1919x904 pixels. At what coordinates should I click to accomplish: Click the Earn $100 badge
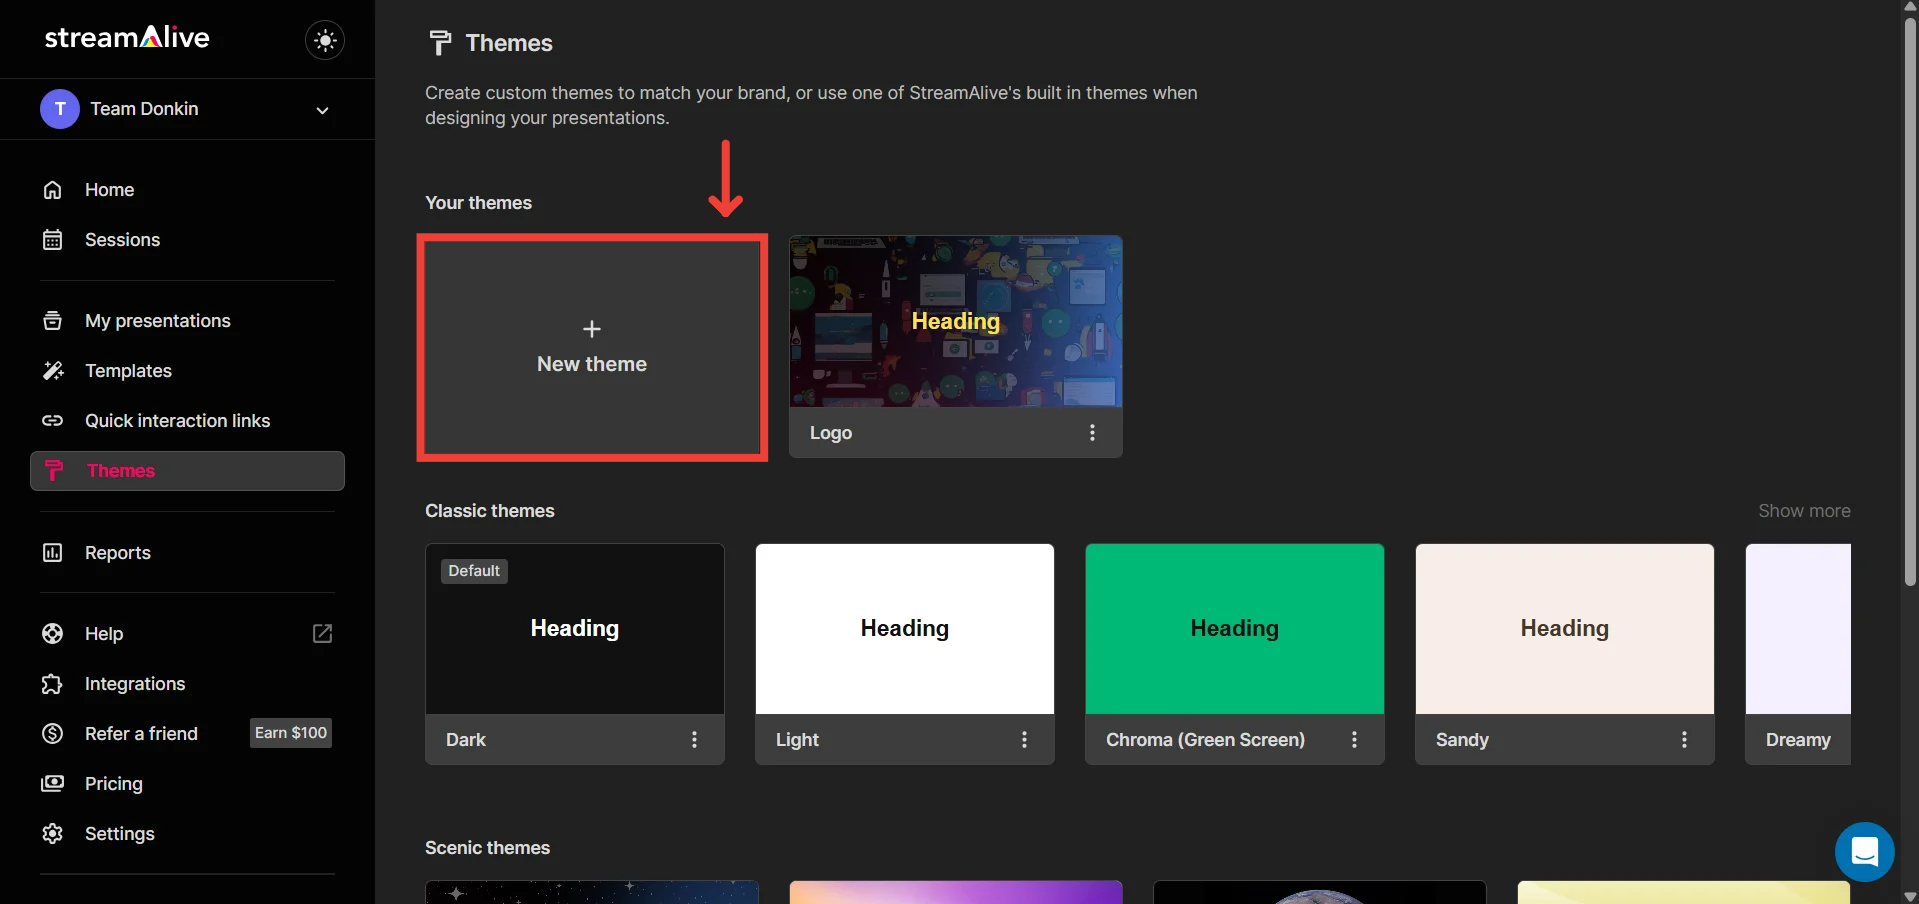click(x=291, y=733)
